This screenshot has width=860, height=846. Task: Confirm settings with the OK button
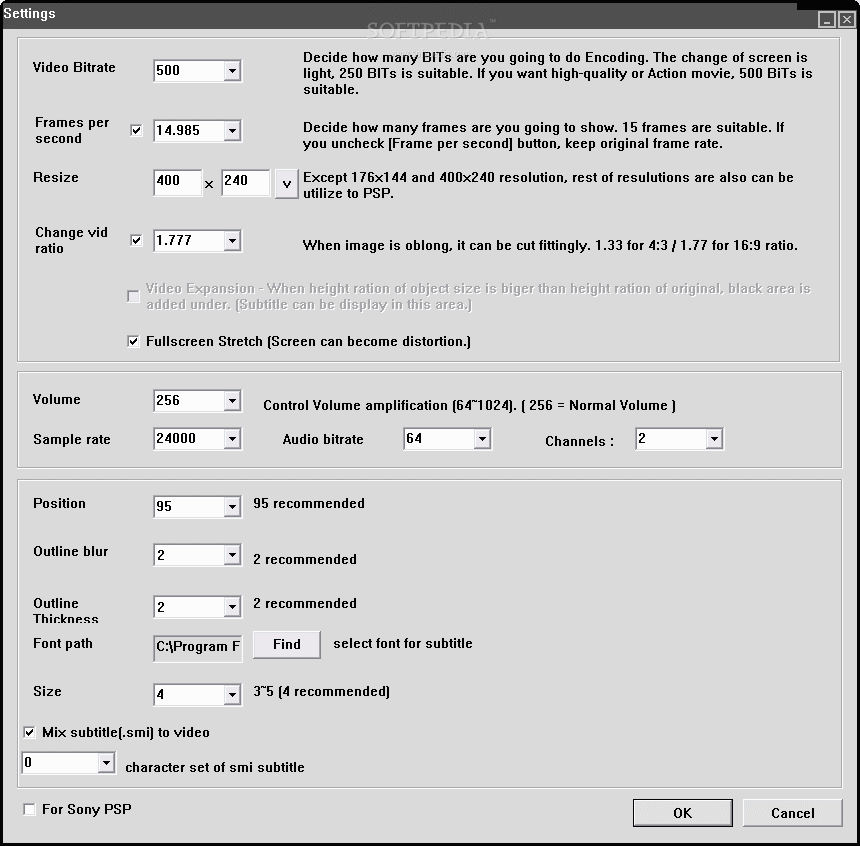tap(682, 813)
